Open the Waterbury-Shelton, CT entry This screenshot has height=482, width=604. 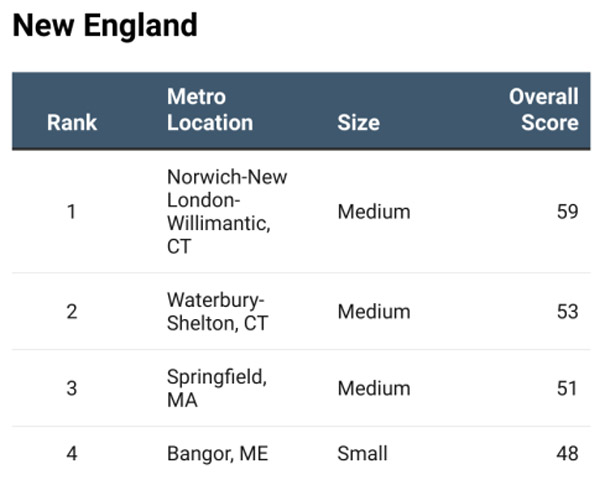[x=218, y=311]
